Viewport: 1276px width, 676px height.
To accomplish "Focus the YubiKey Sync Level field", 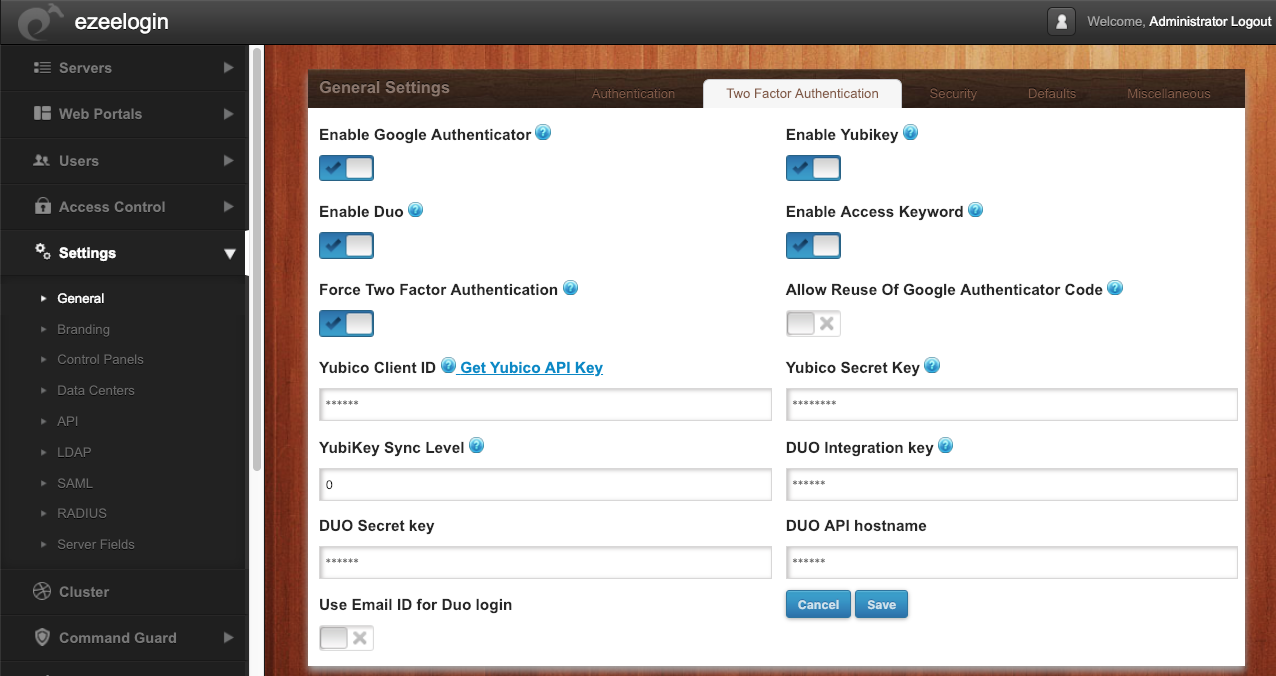I will point(545,484).
